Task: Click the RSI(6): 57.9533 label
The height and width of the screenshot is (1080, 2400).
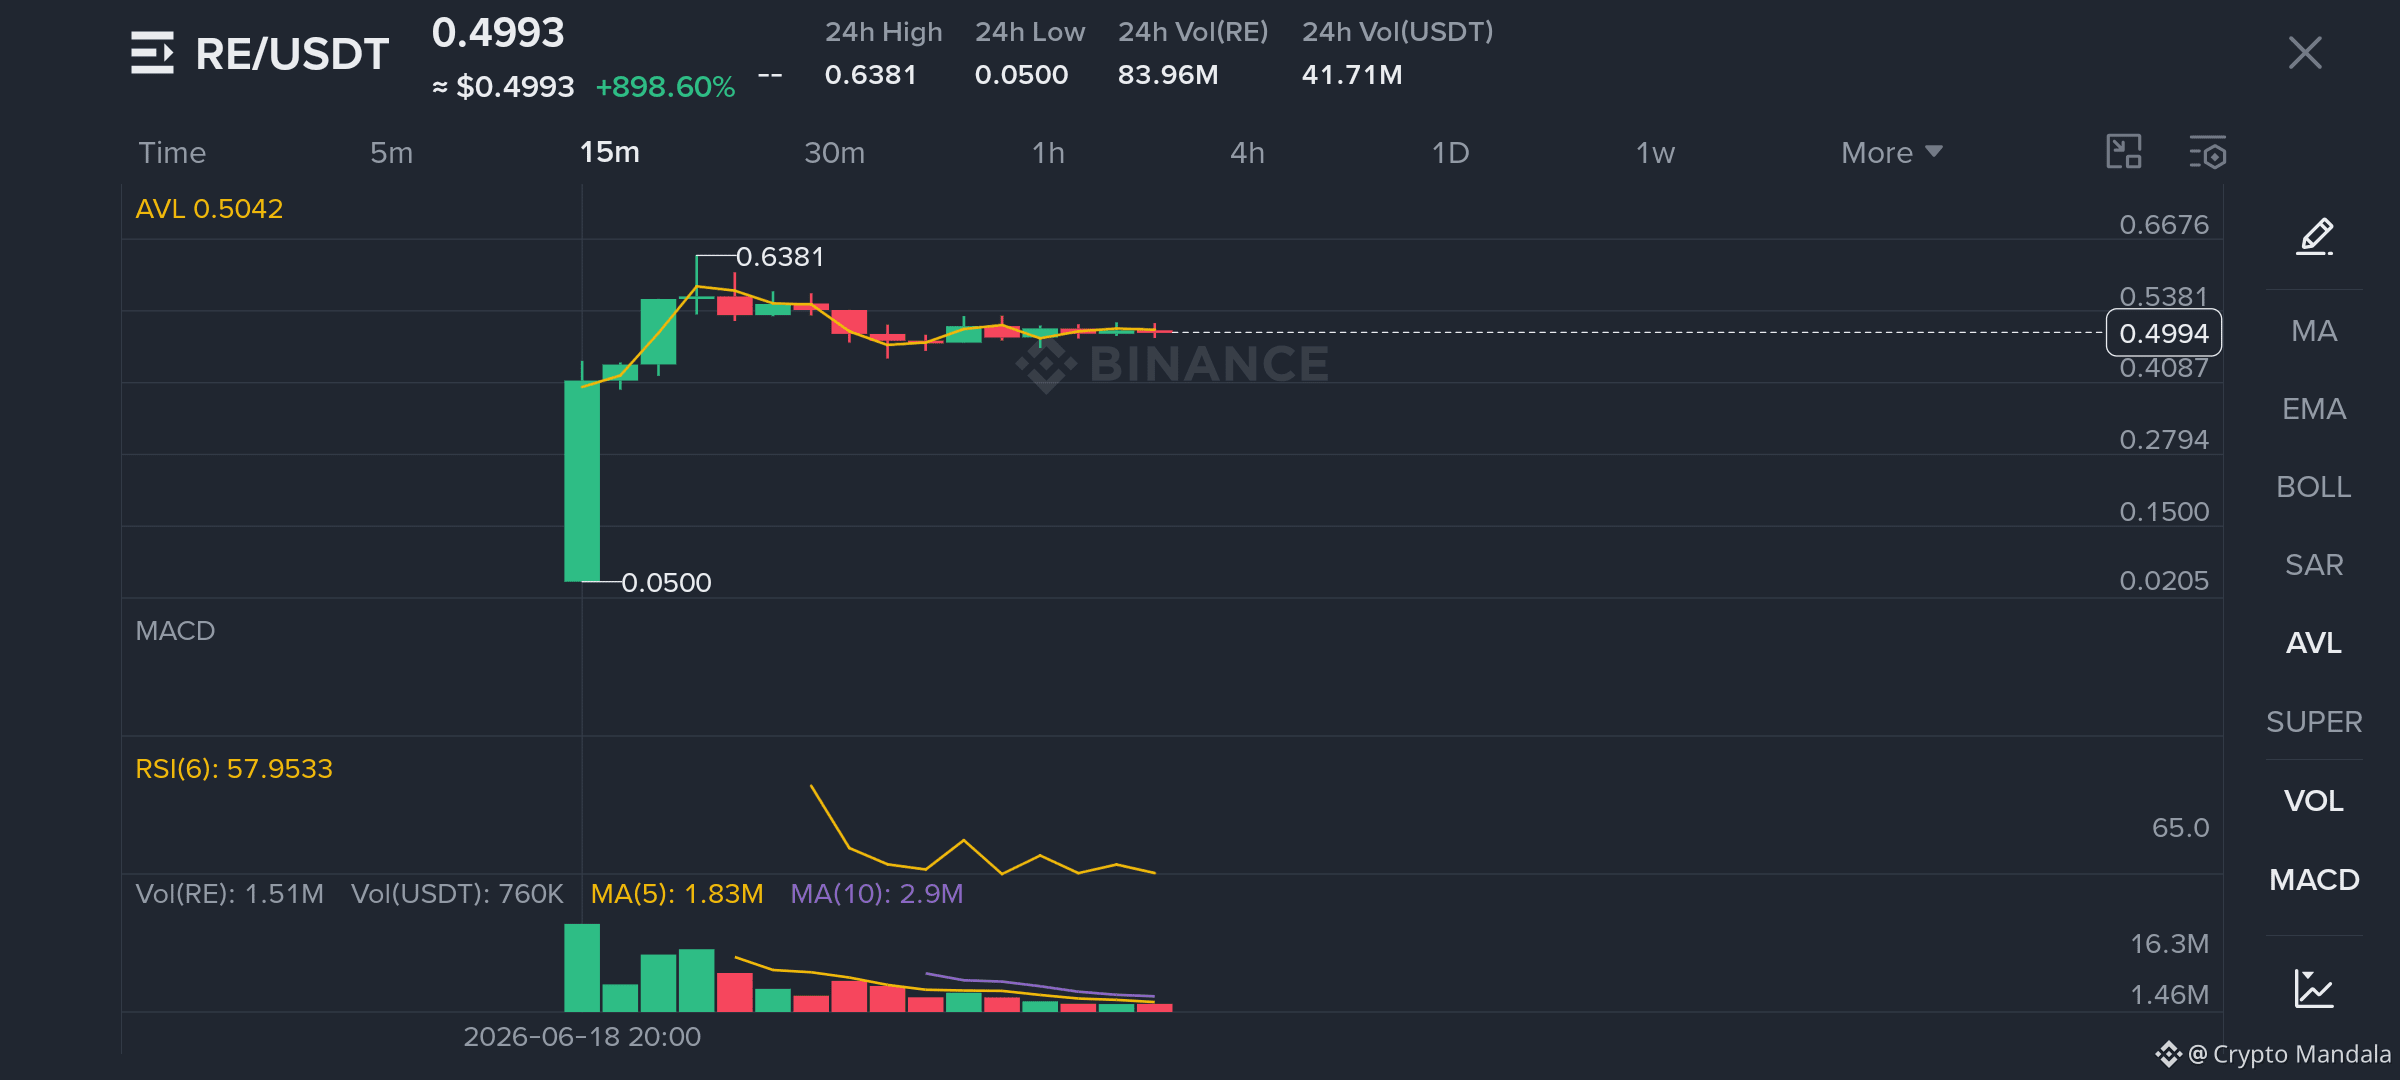Action: [x=234, y=769]
